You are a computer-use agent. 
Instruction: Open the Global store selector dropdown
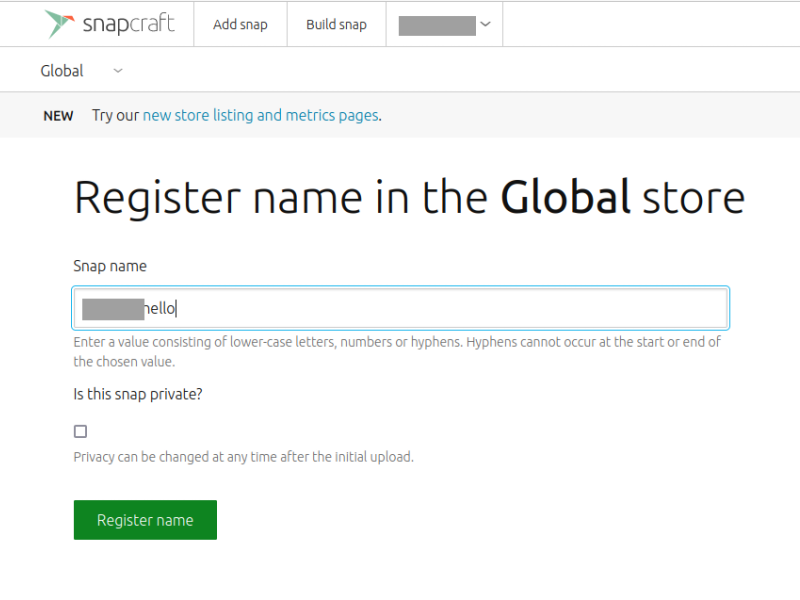[82, 70]
